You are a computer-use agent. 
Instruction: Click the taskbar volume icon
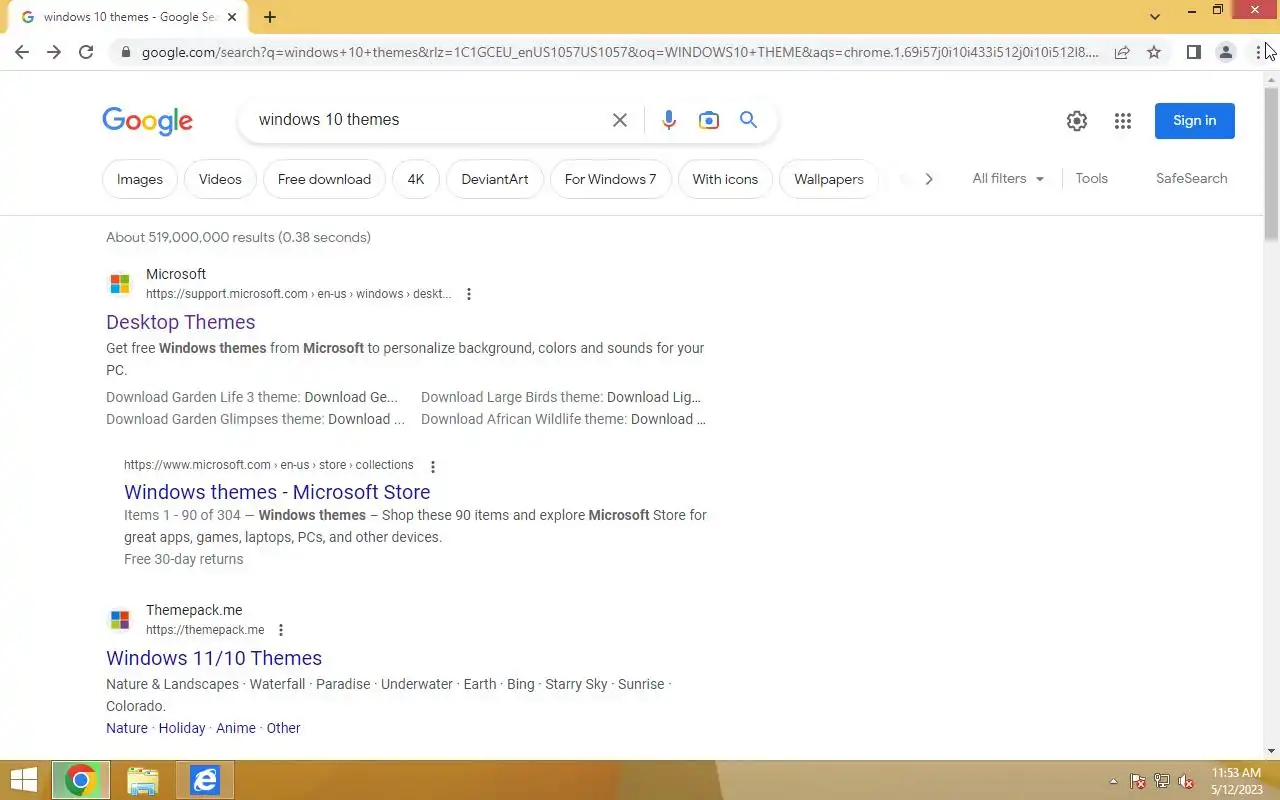pyautogui.click(x=1186, y=781)
